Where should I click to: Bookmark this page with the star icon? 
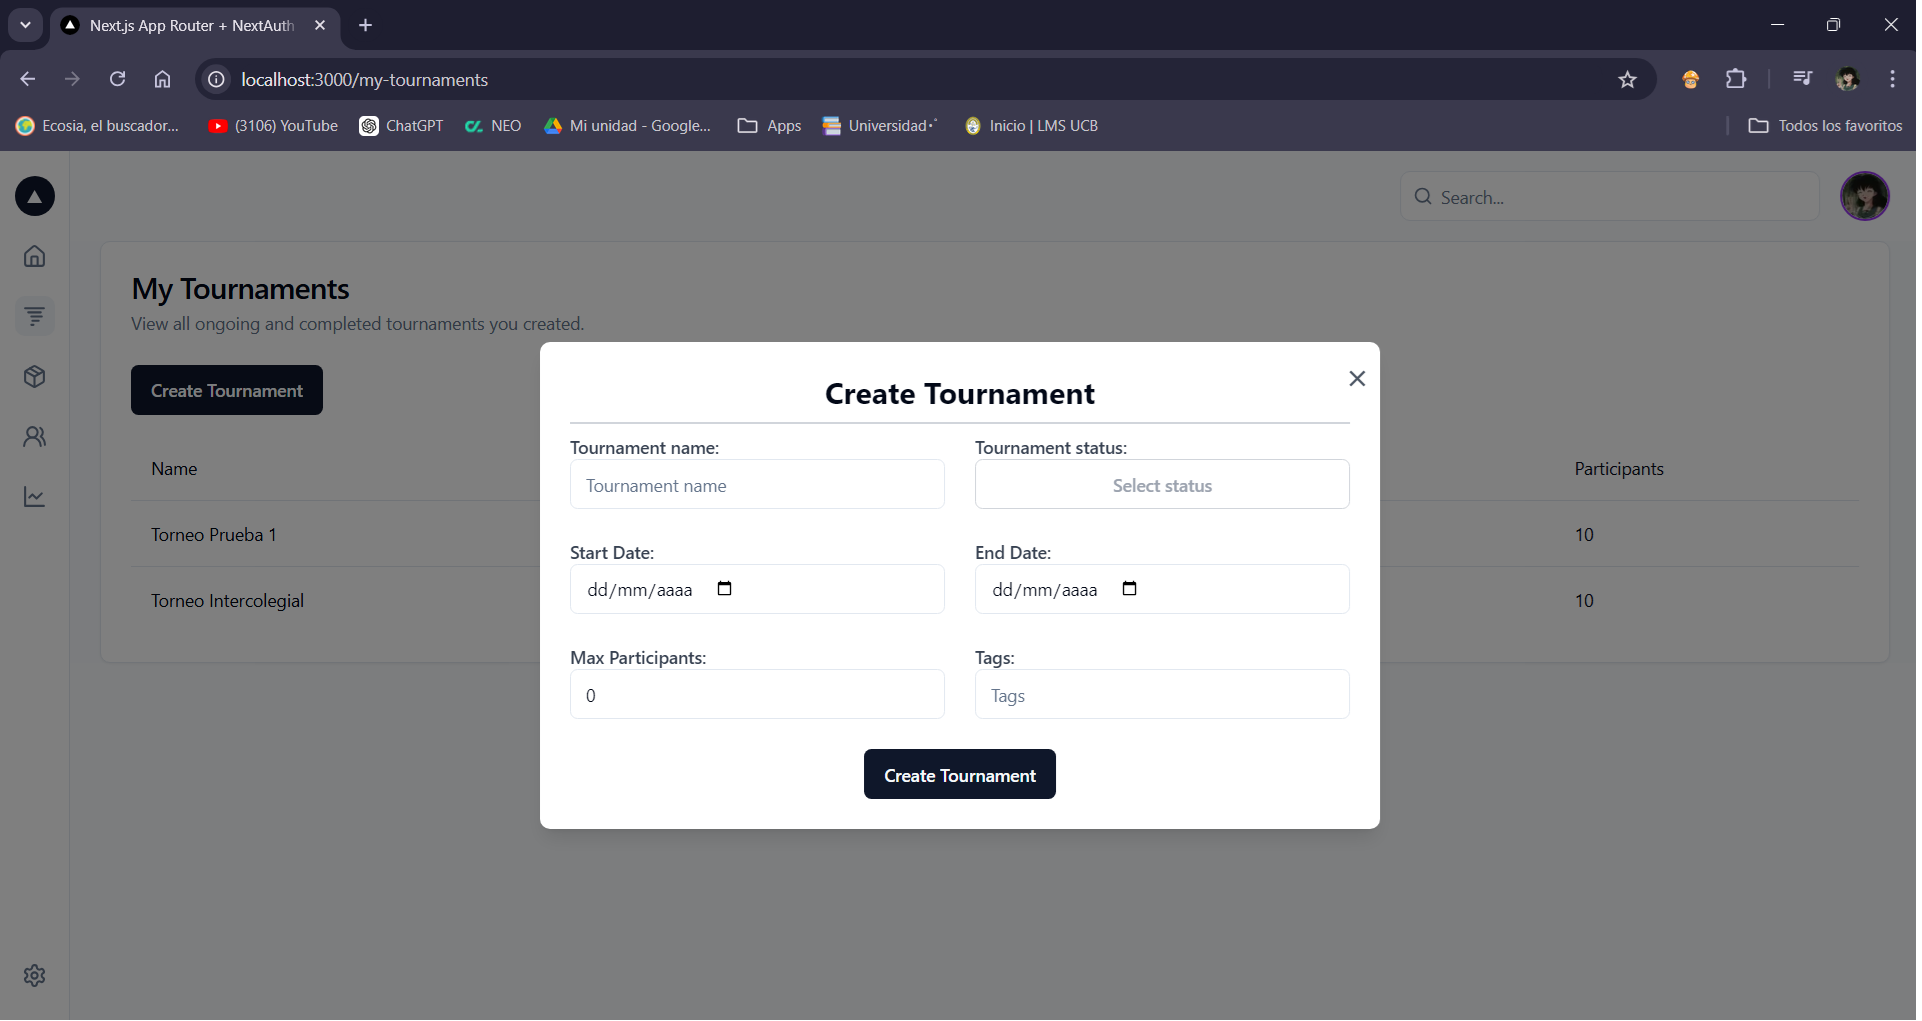click(x=1627, y=80)
